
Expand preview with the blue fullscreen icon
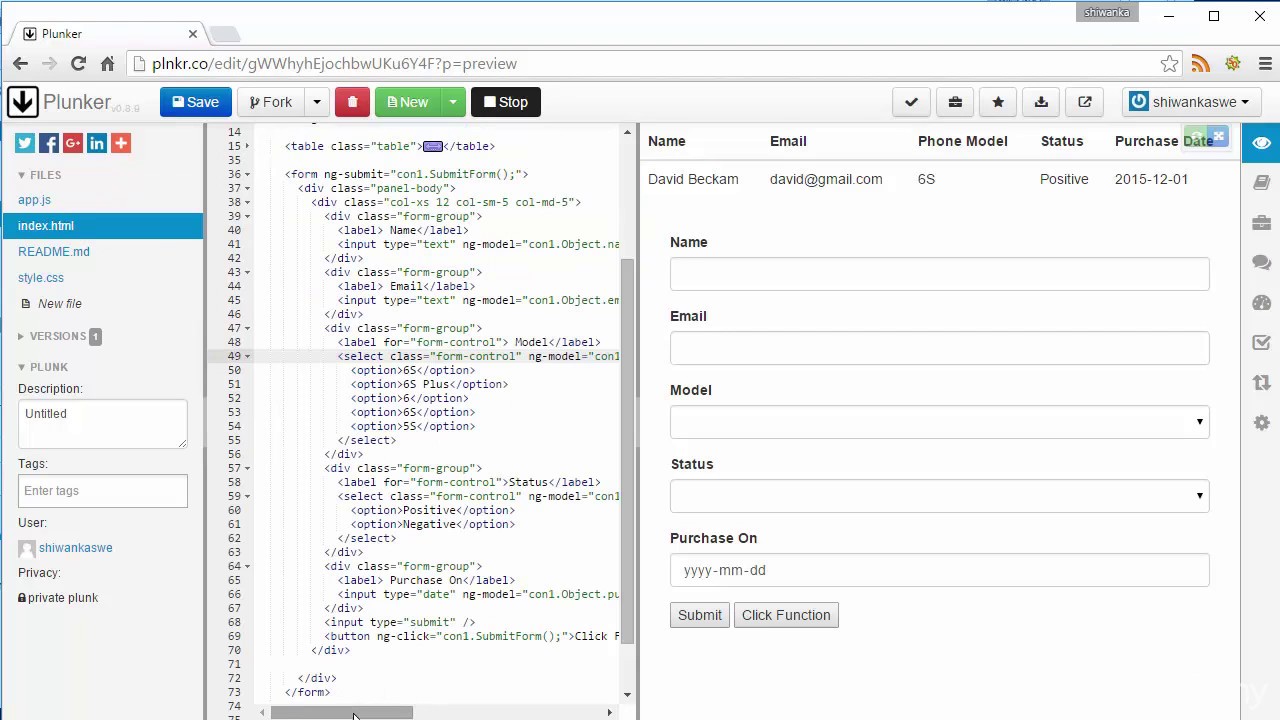pyautogui.click(x=1218, y=136)
